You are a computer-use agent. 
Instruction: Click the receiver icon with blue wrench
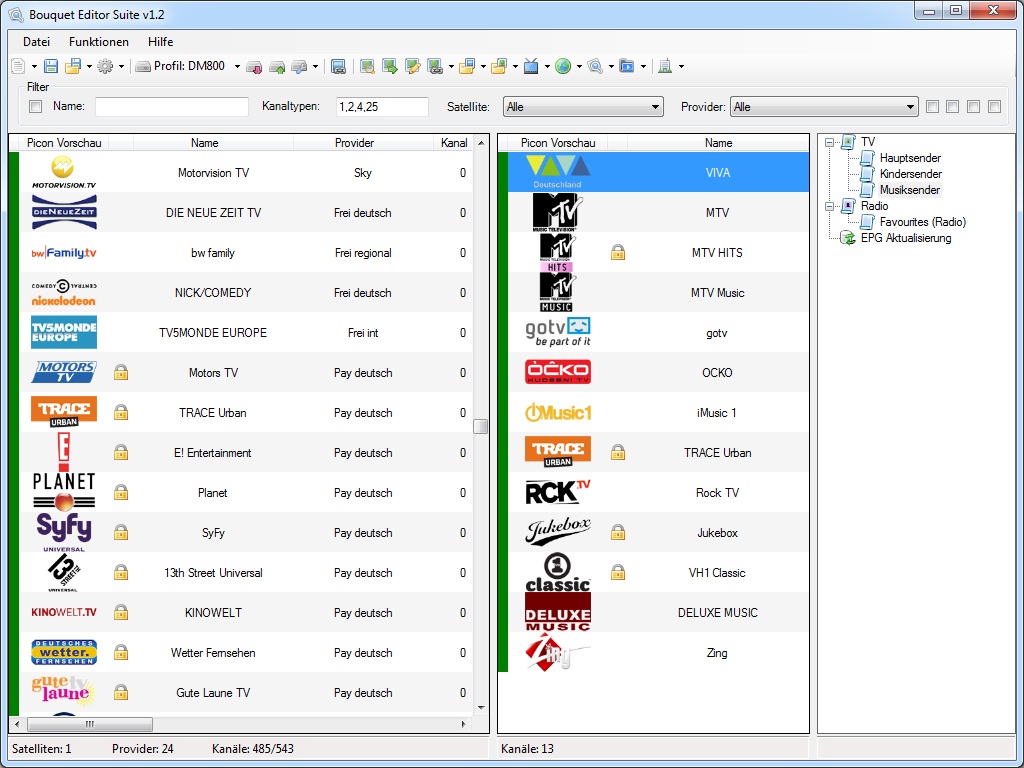pos(299,67)
